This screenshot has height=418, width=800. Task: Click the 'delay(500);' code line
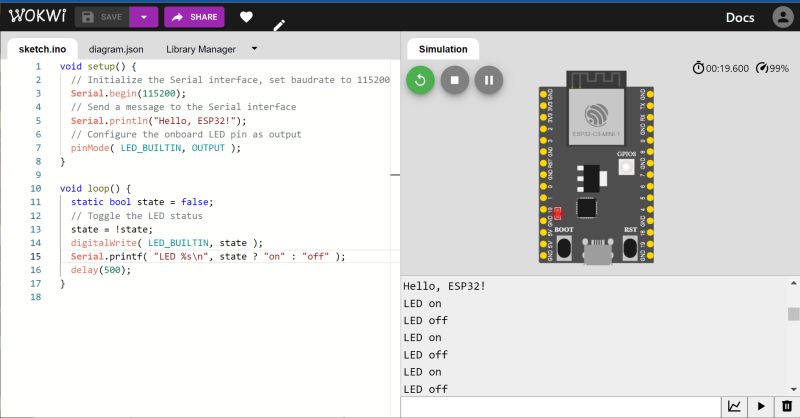point(101,270)
